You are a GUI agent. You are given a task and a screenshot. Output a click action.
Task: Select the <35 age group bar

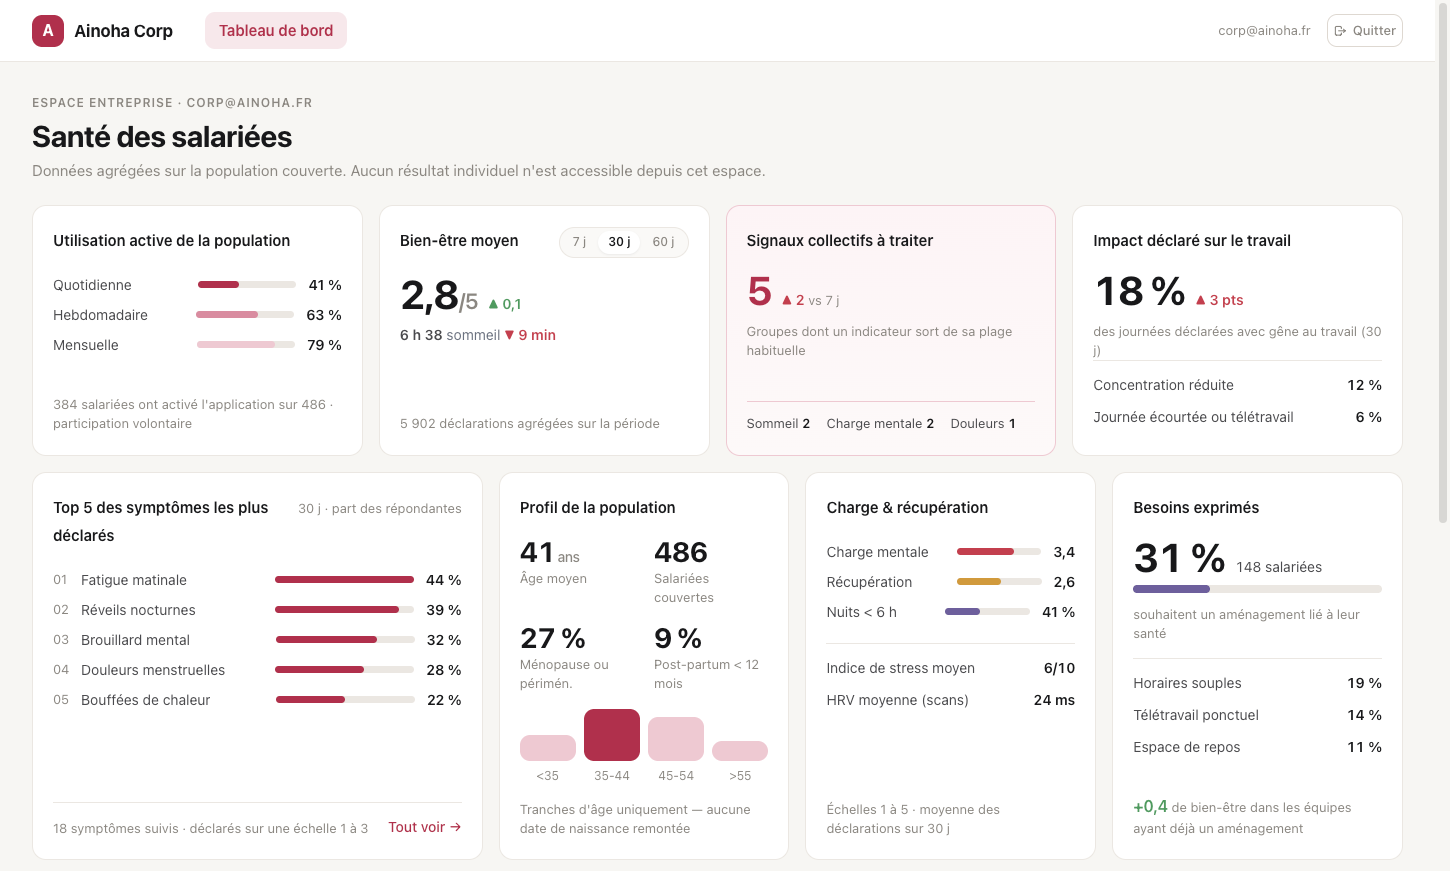pyautogui.click(x=548, y=748)
